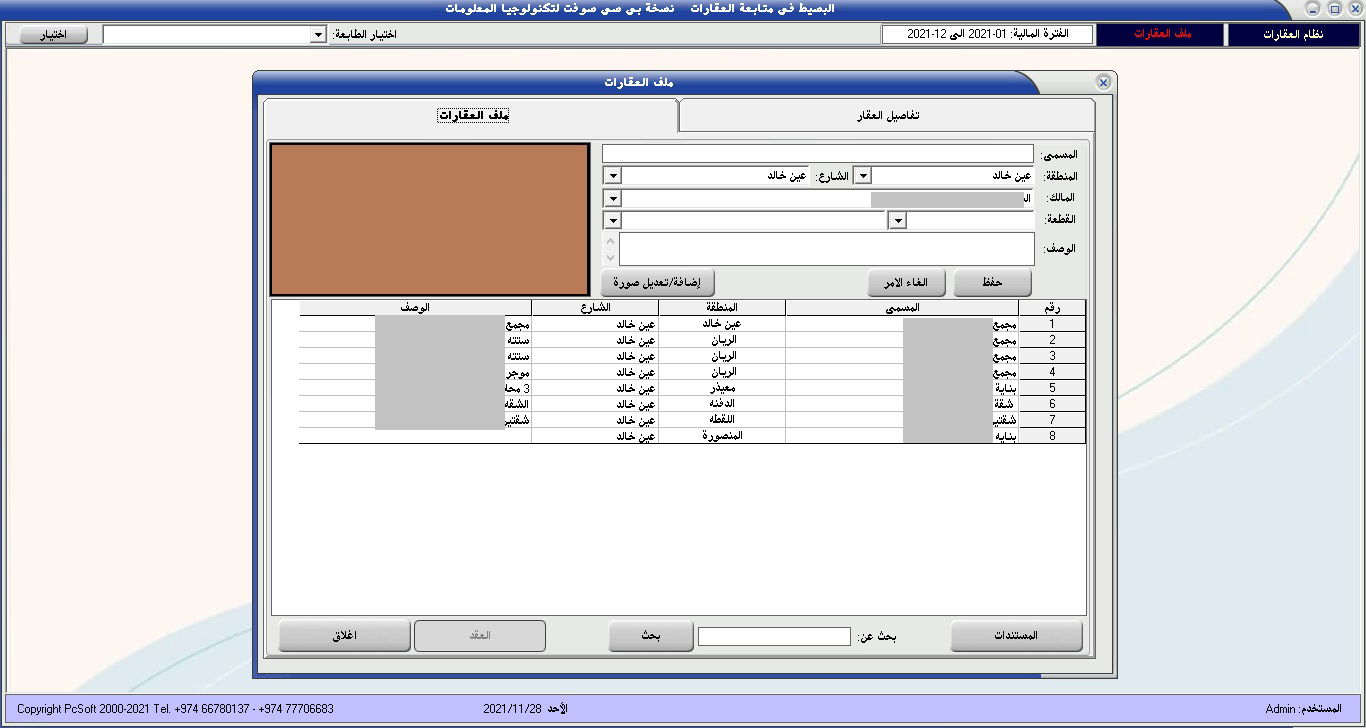Switch to the تفاصيل العقار tab
Image resolution: width=1366 pixels, height=728 pixels.
coord(887,115)
